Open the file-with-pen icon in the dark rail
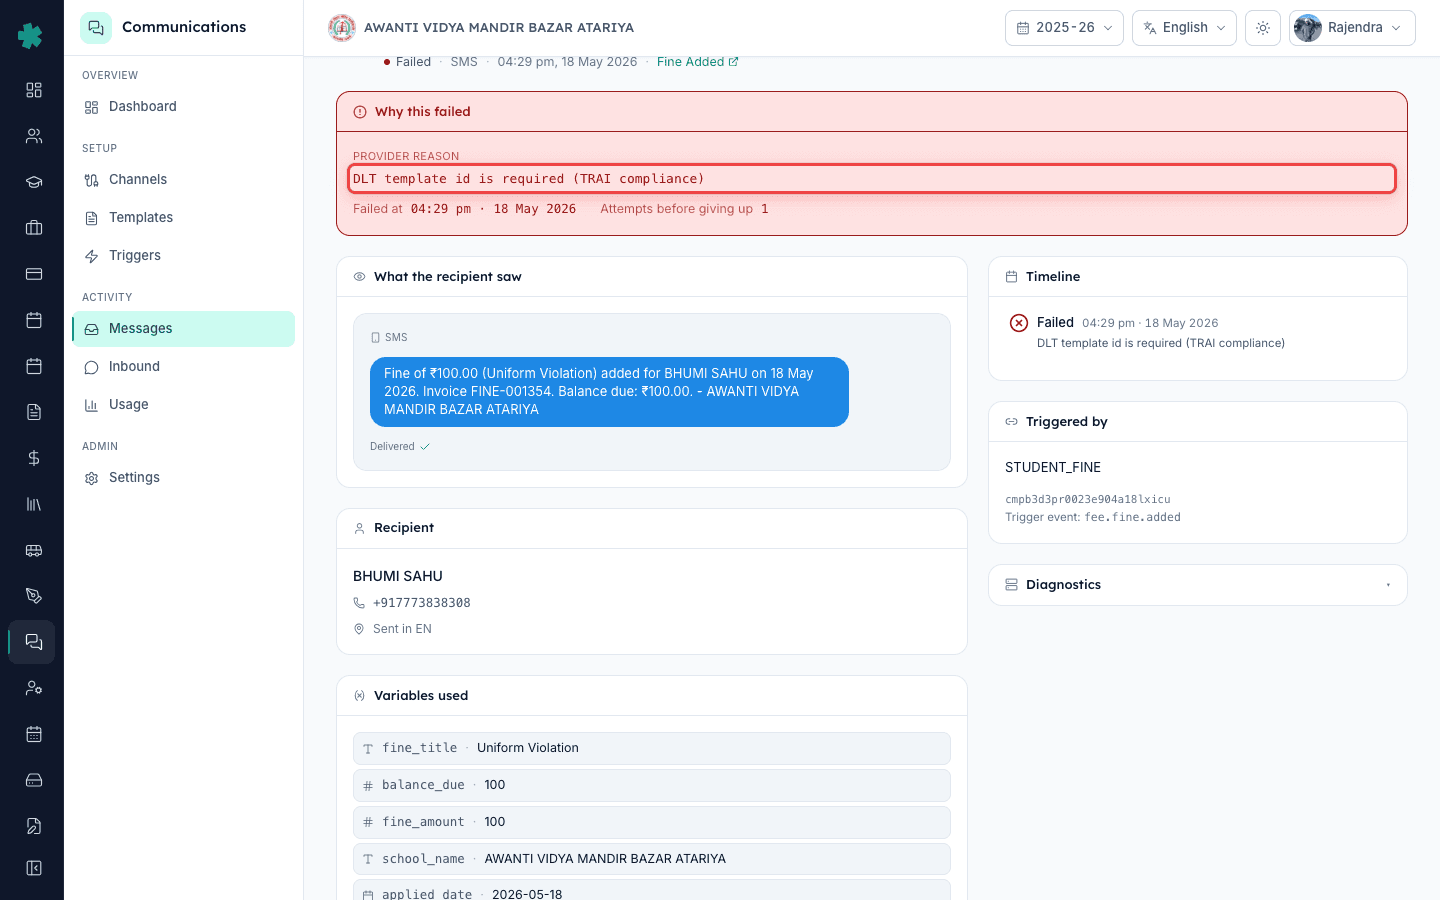Screen dimensions: 1440x900 point(34,826)
